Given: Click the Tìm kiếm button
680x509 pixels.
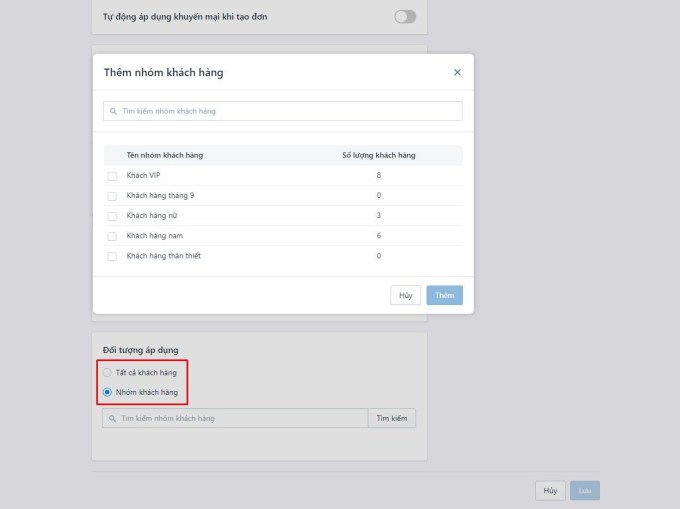Looking at the screenshot, I should click(x=392, y=418).
